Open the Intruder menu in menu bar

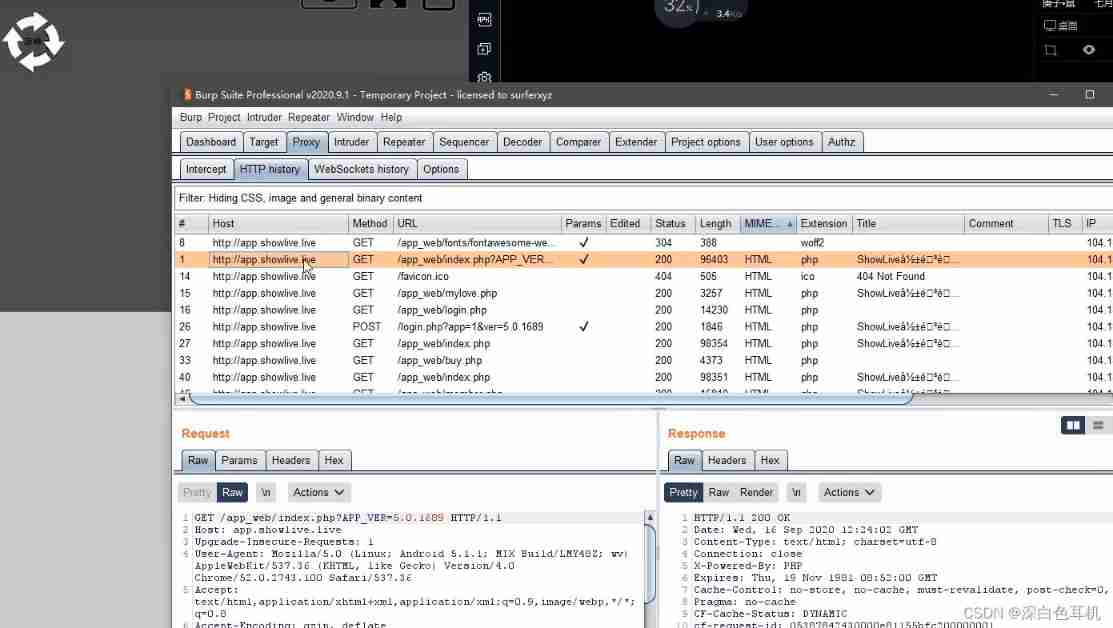(x=264, y=117)
